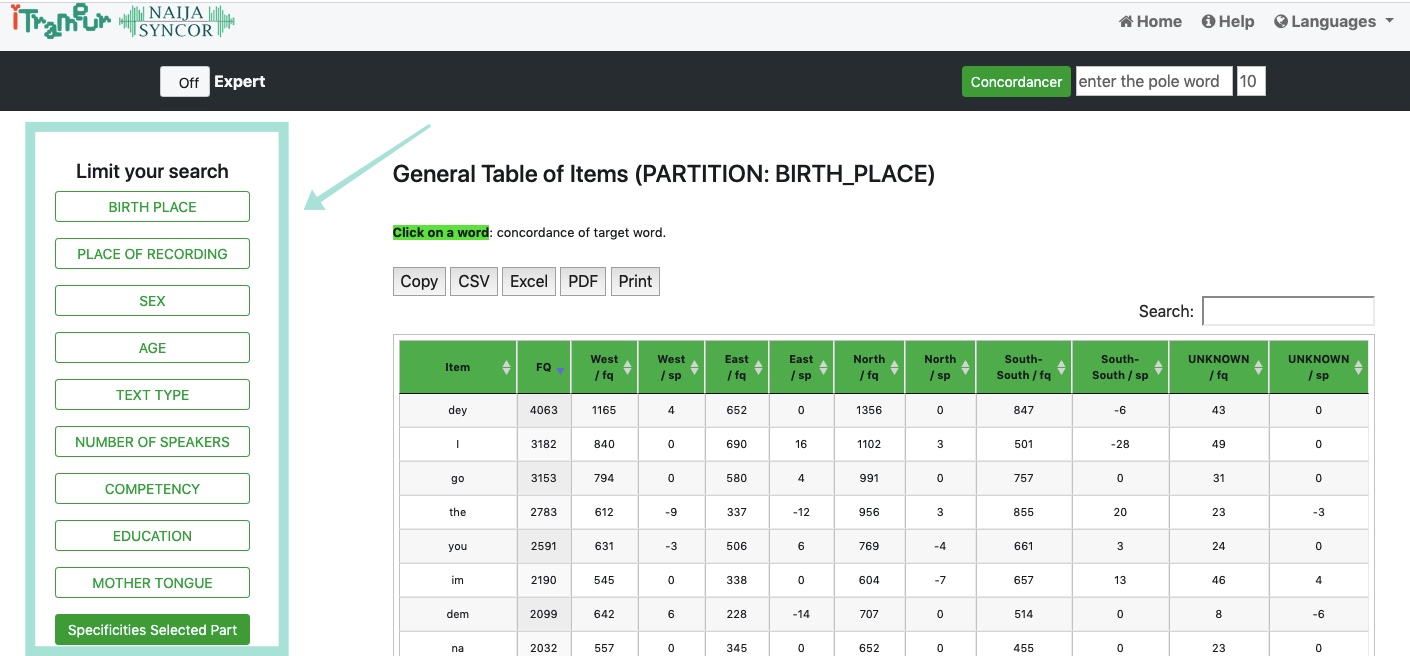Toggle the Expert mode Off switch
Screen dimensions: 1410x656
[x=185, y=82]
